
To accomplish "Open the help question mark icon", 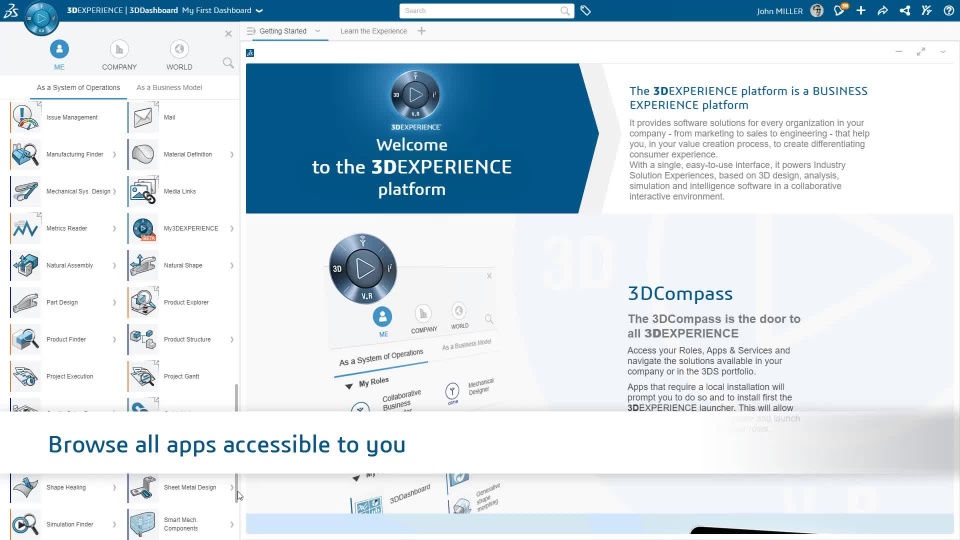I will [948, 10].
